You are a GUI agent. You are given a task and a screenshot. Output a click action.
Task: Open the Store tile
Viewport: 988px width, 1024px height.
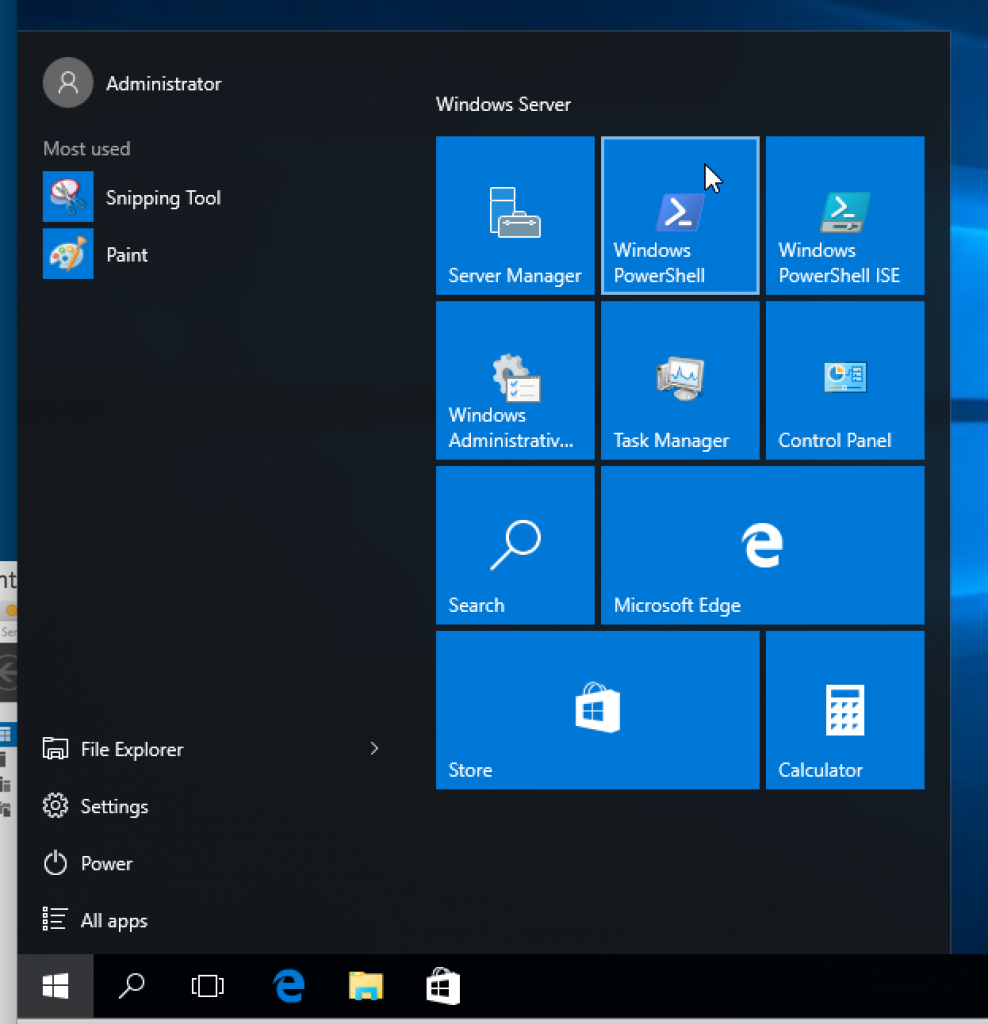coord(597,710)
